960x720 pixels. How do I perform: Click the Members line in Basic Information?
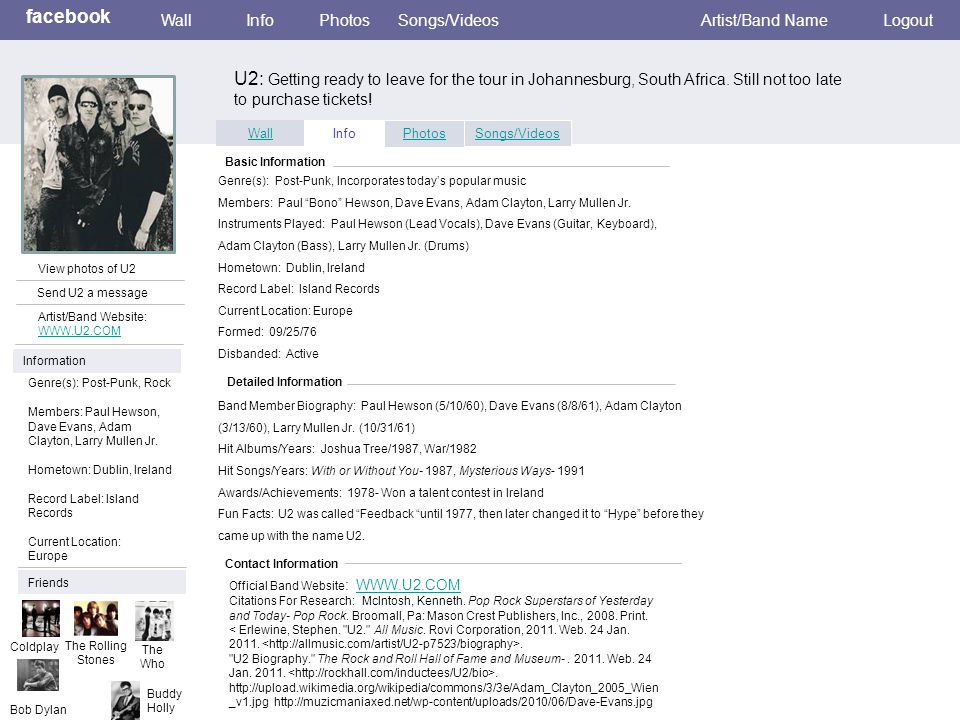click(424, 203)
